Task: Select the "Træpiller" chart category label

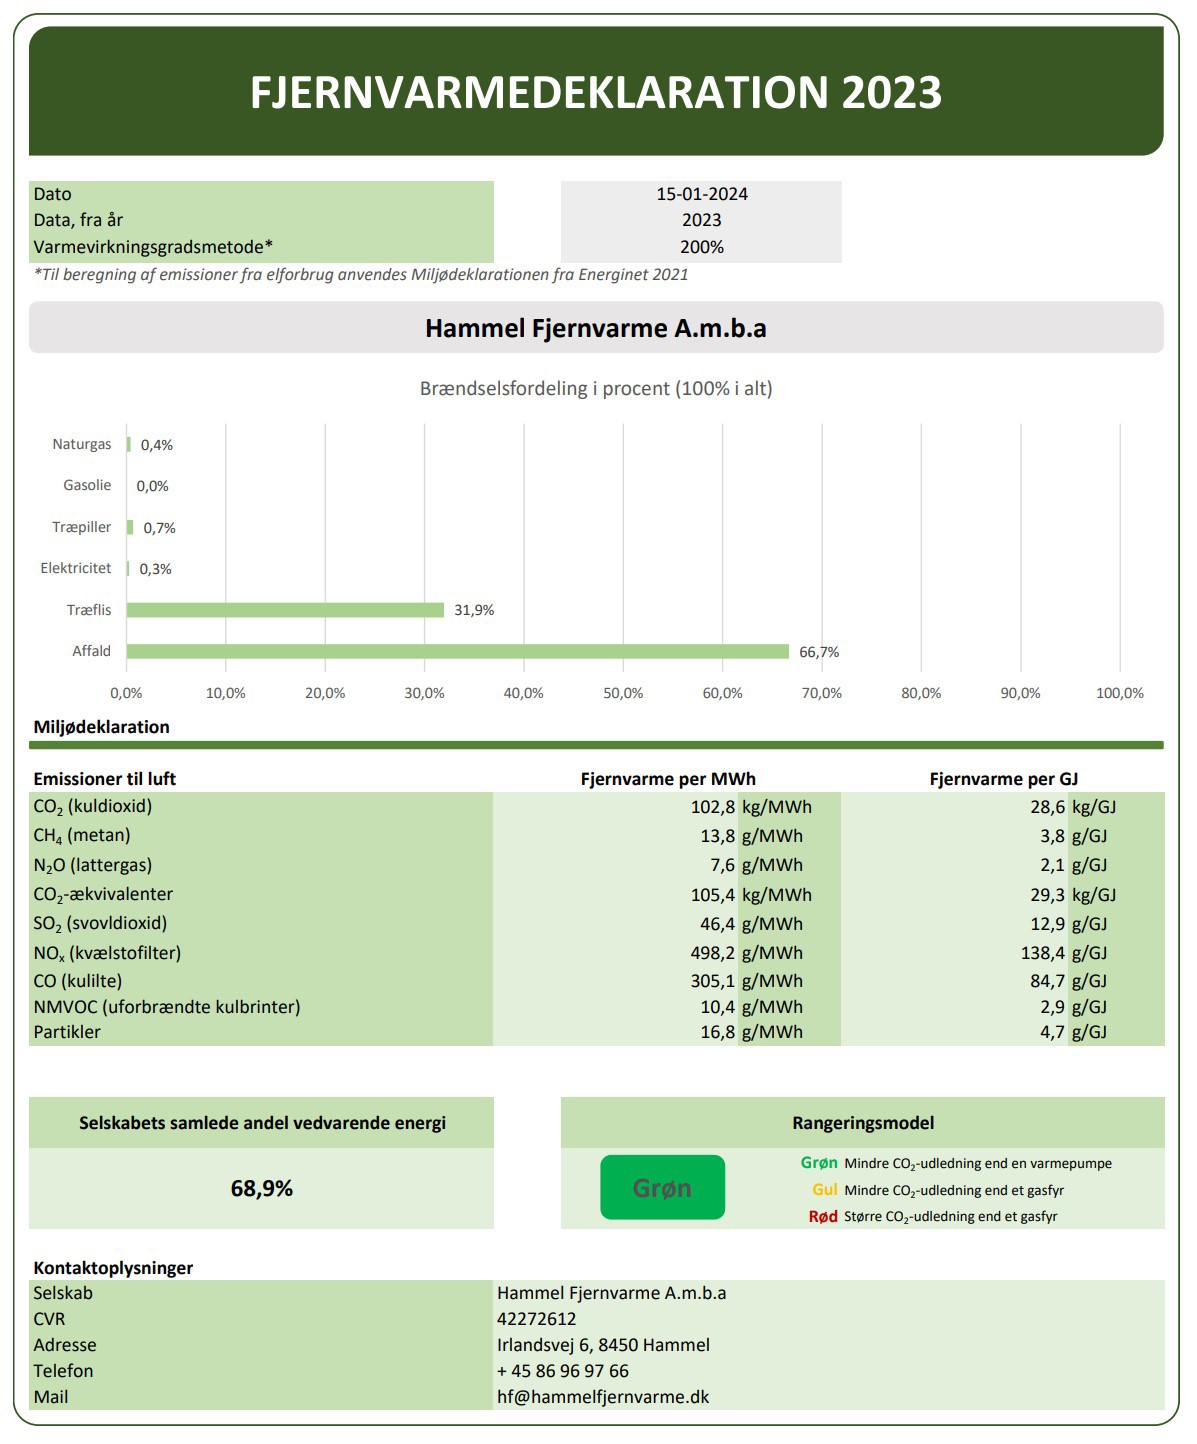Action: click(82, 527)
